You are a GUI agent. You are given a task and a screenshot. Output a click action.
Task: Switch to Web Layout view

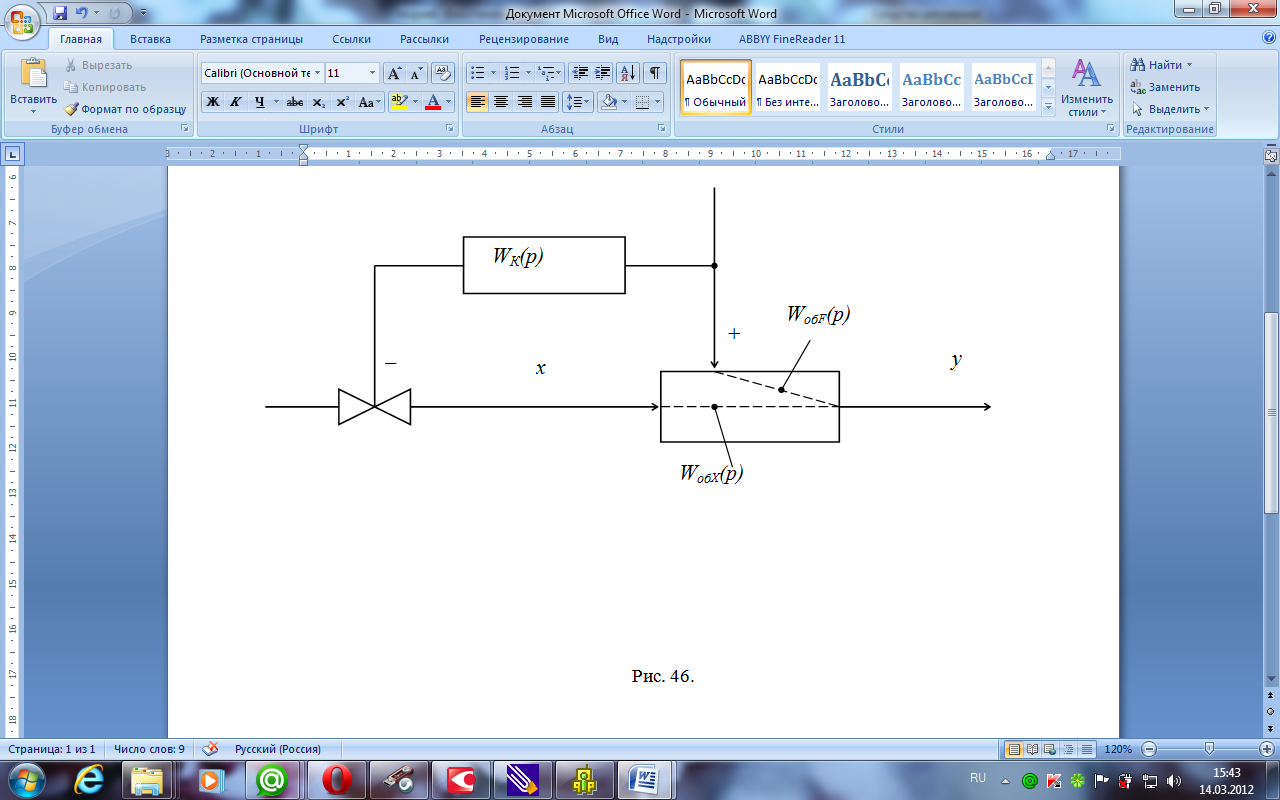pyautogui.click(x=1048, y=749)
